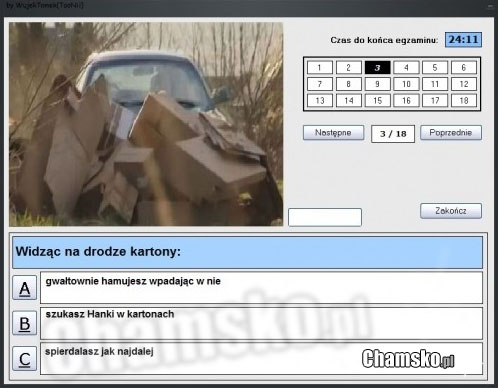Open question 4 in the number grid
This screenshot has height=388, width=498.
pos(406,68)
